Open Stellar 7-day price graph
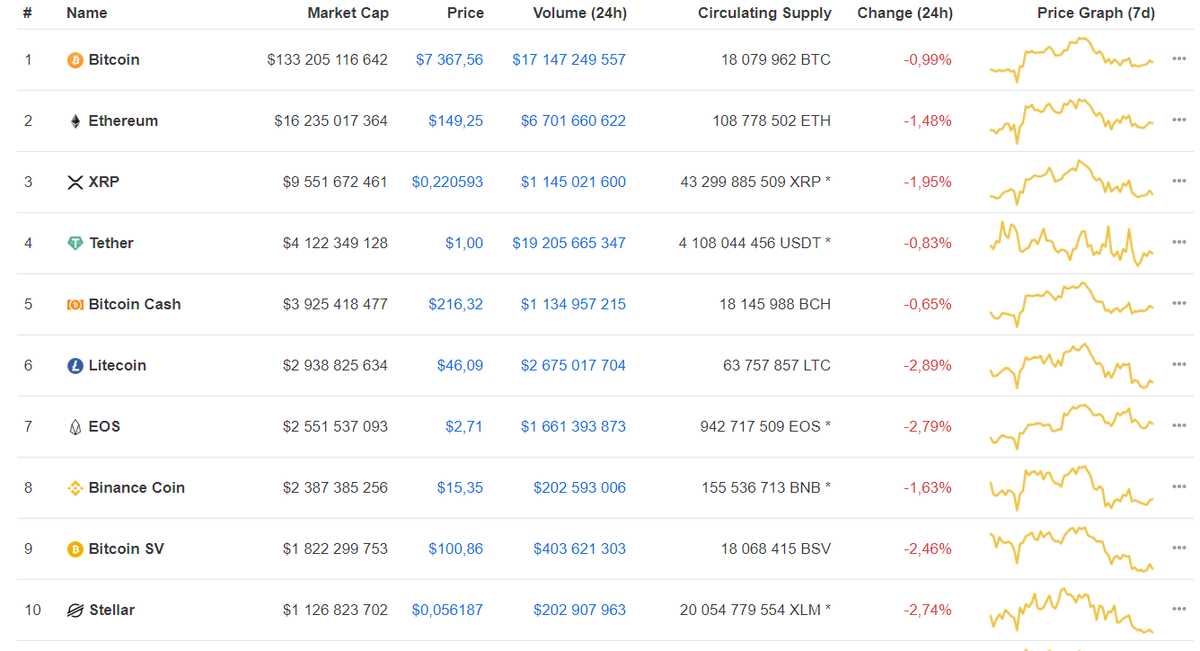 point(1071,610)
